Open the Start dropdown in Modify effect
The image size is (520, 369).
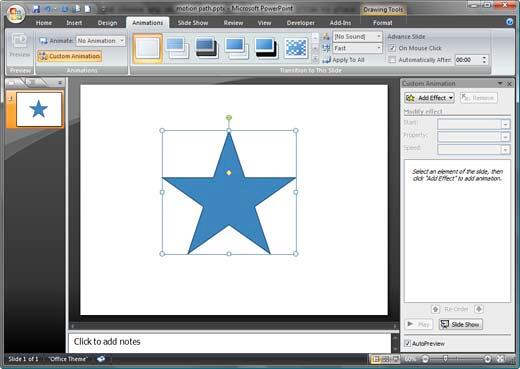(506, 124)
